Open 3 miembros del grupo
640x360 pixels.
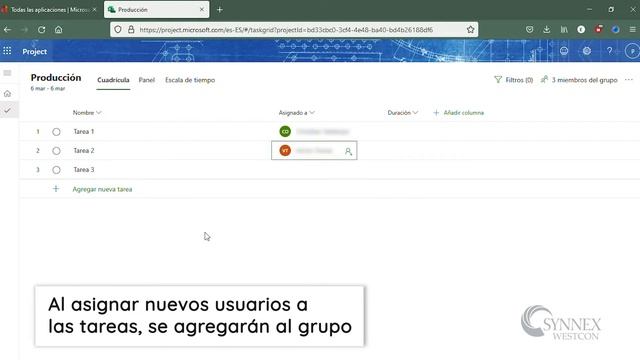tap(579, 80)
